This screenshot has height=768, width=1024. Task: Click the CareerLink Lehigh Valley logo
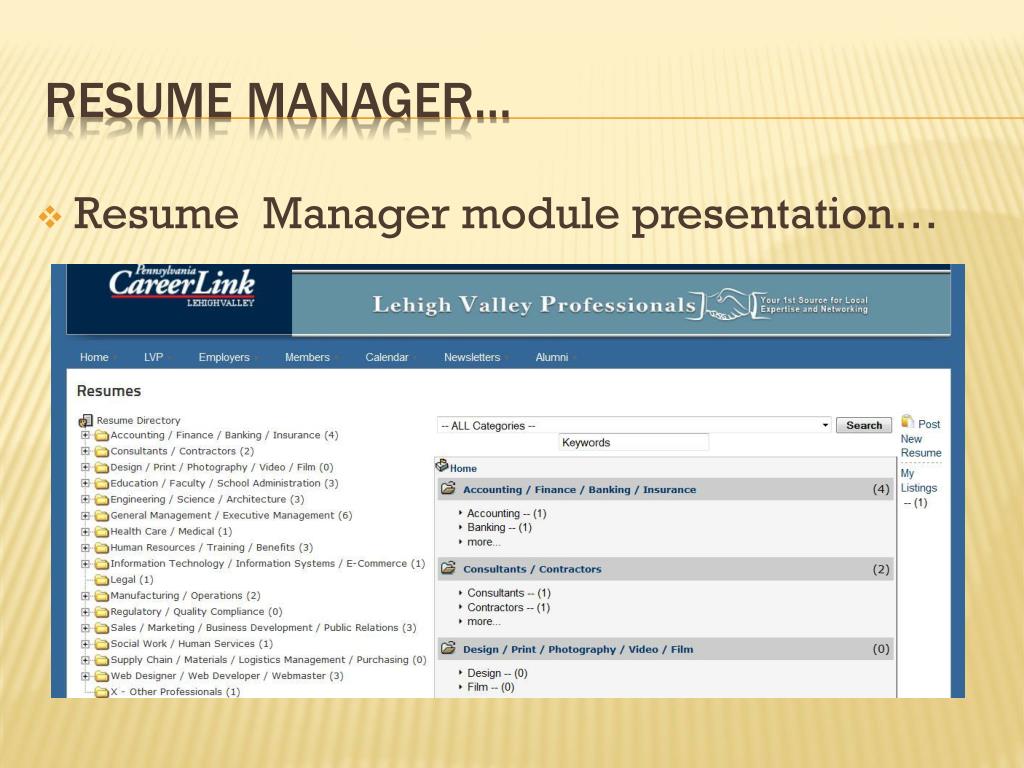click(182, 286)
